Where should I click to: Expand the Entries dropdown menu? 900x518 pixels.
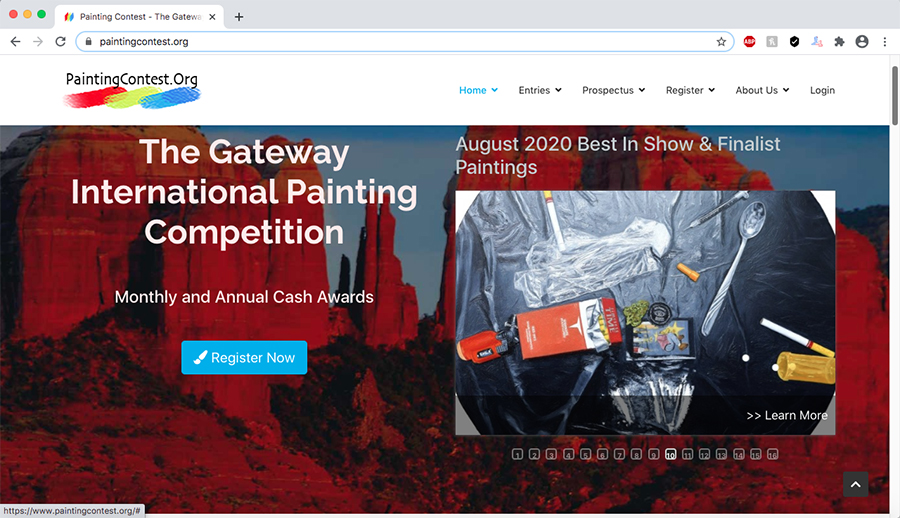540,90
